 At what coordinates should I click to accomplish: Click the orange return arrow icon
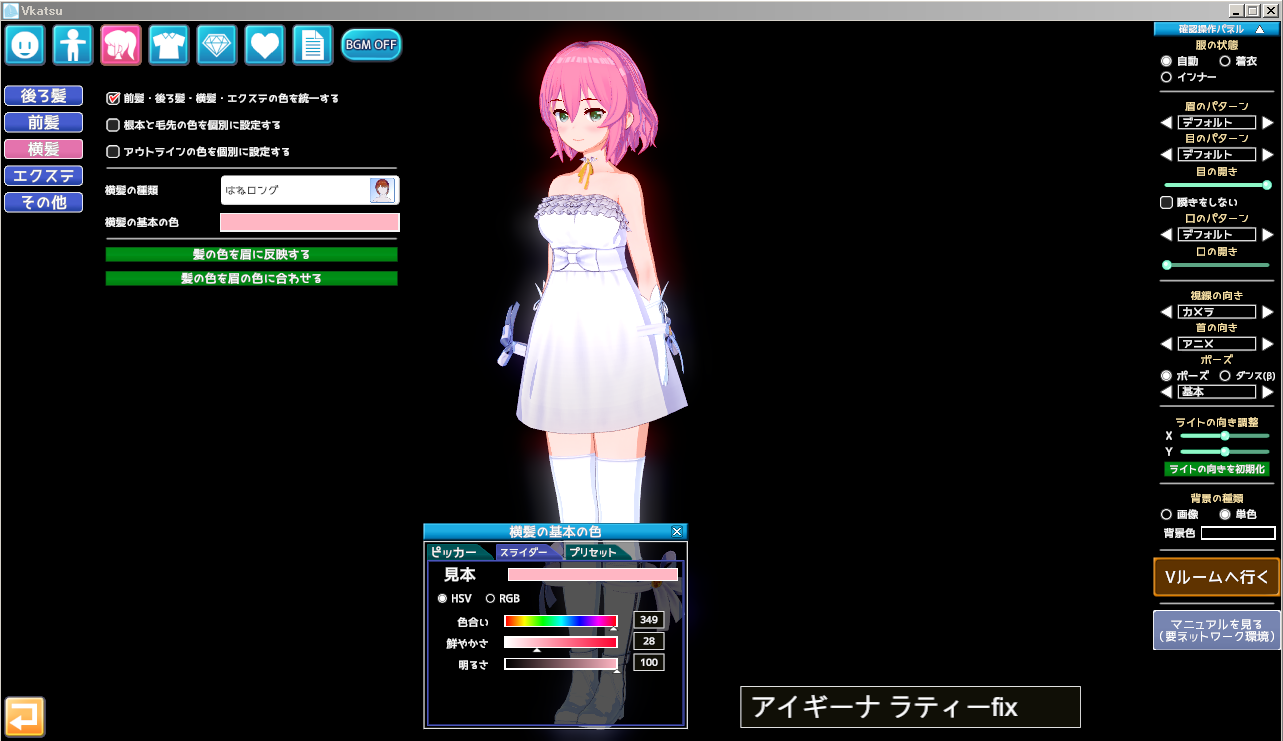[25, 716]
